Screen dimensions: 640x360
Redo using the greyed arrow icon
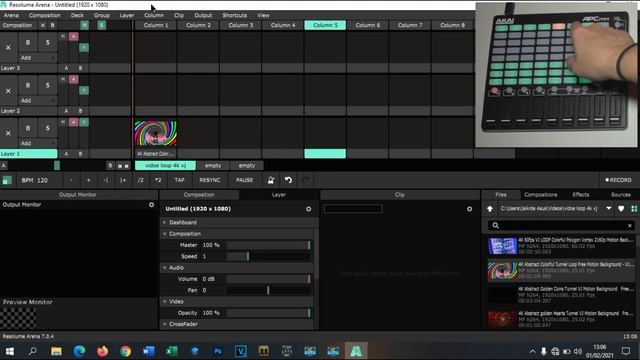305,180
